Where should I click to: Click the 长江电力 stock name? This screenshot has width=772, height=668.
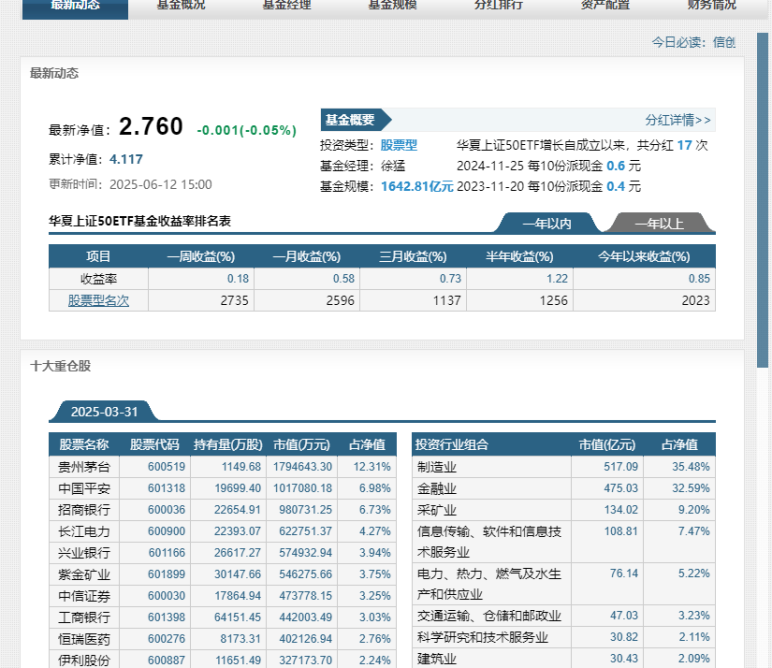tap(84, 531)
